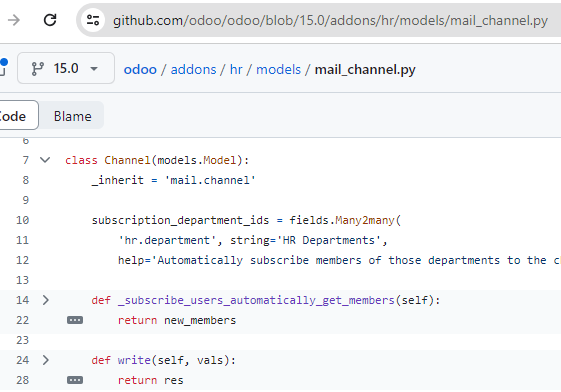Click the fields.Many2many( call text
The image size is (561, 392).
pyautogui.click(x=345, y=220)
